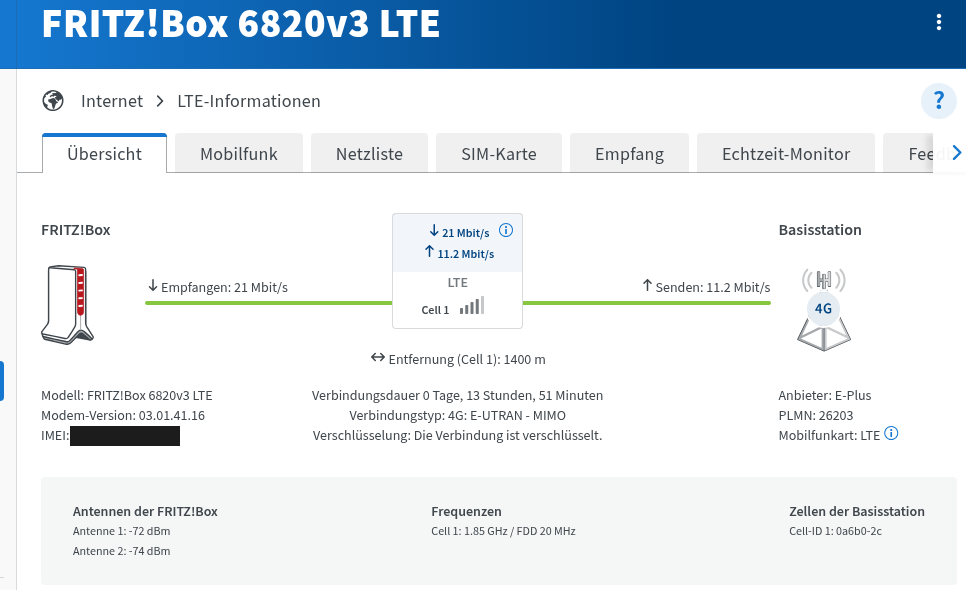Click the LTE-Informationen breadcrumb
Screen dimensions: 966x590
coord(249,101)
